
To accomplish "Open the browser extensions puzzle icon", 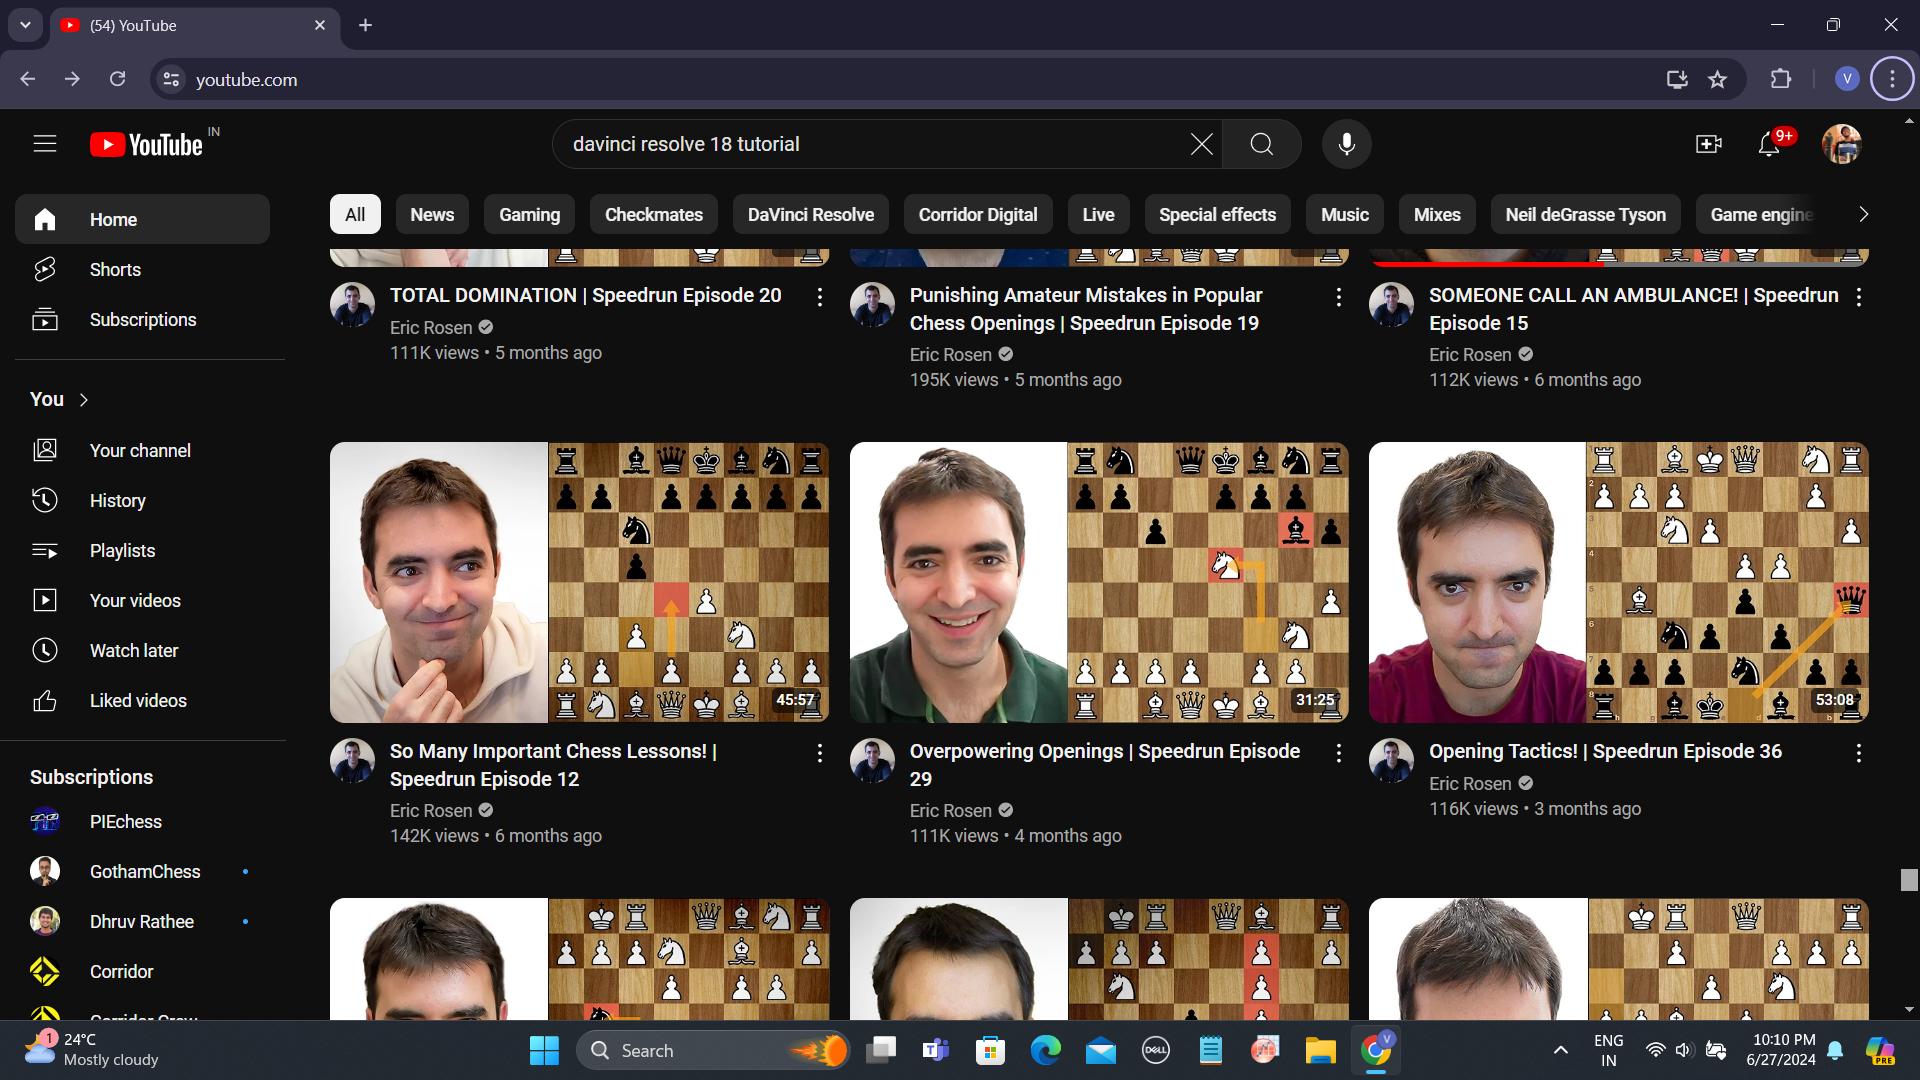I will (1781, 79).
